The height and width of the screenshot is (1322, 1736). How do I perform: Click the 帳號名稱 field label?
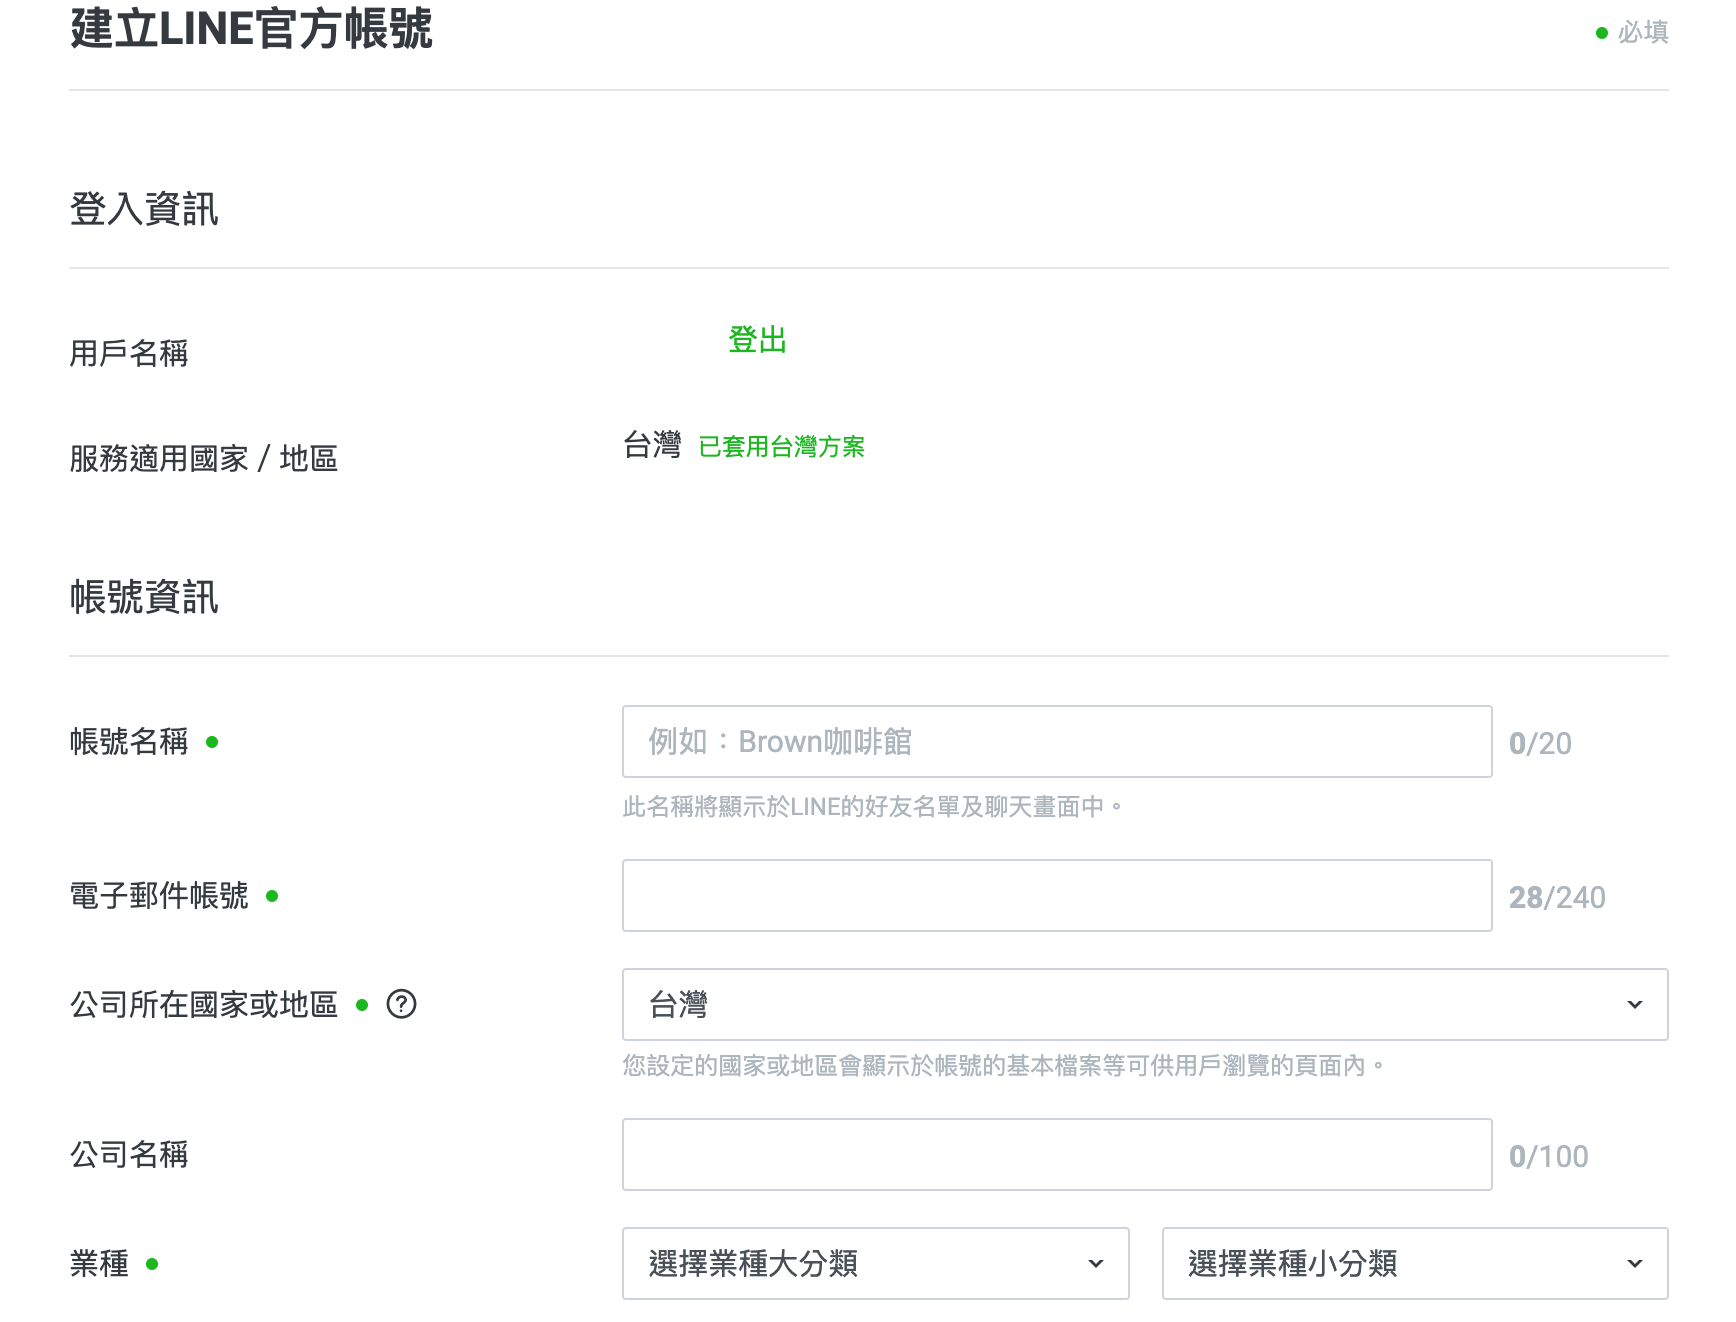click(129, 742)
